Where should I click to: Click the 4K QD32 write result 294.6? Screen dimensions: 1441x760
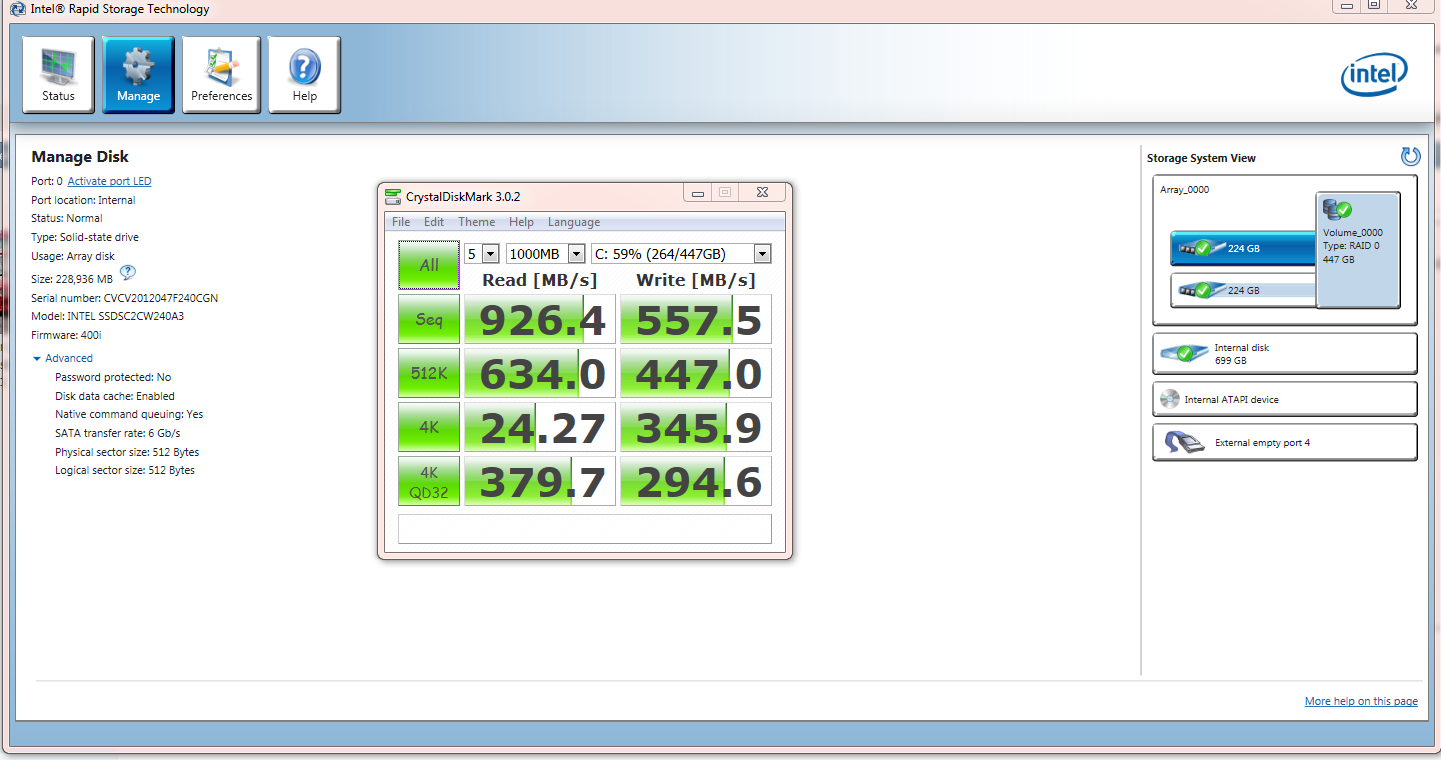[x=696, y=481]
